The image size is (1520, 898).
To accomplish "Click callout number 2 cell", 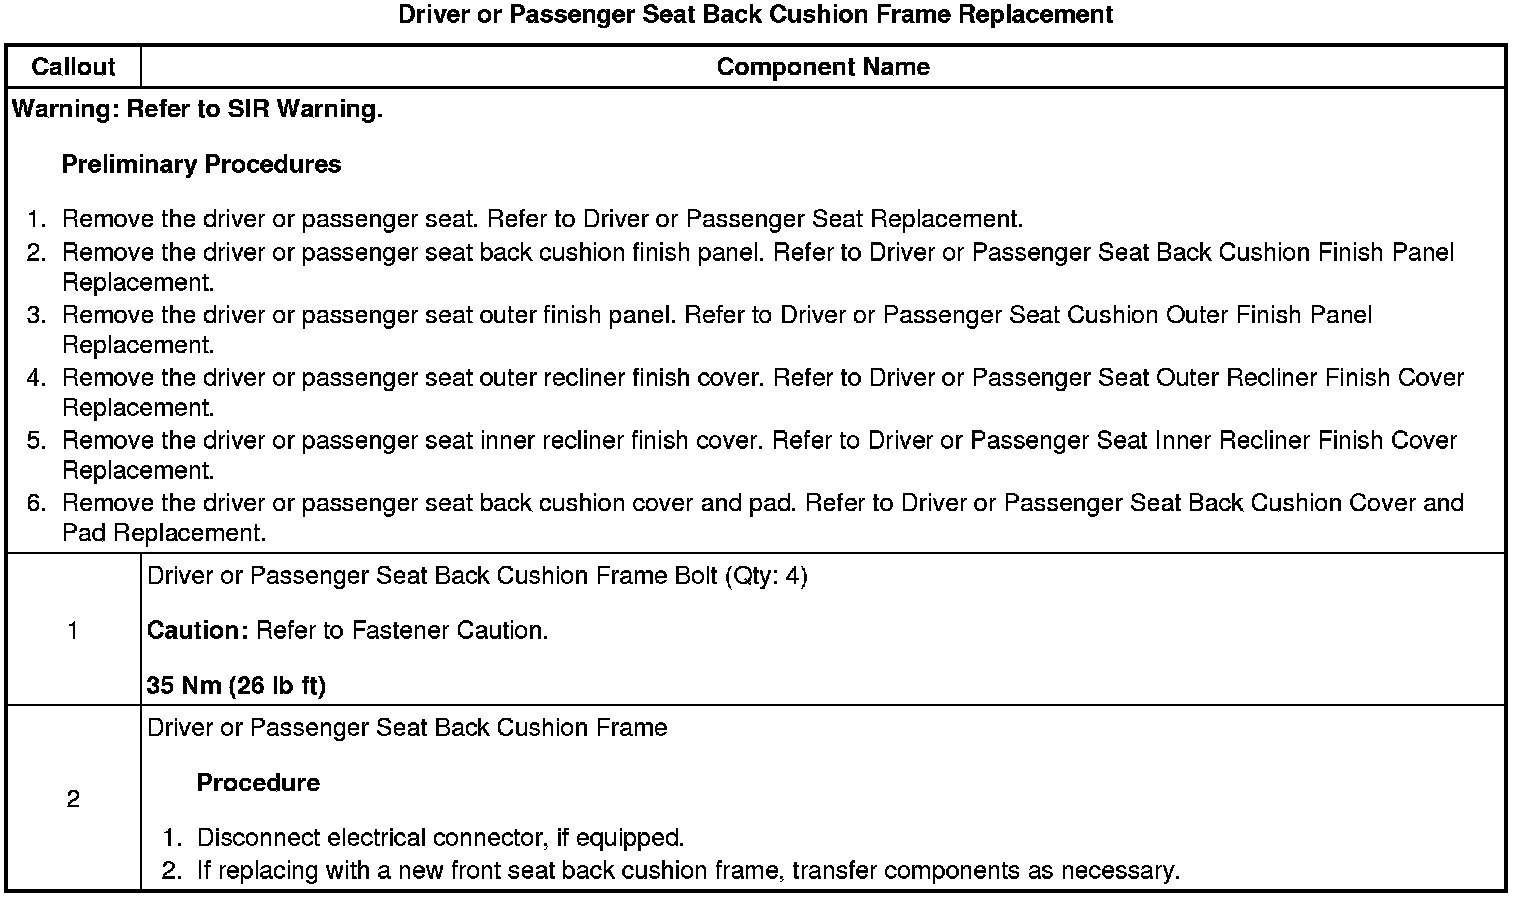I will pyautogui.click(x=73, y=799).
